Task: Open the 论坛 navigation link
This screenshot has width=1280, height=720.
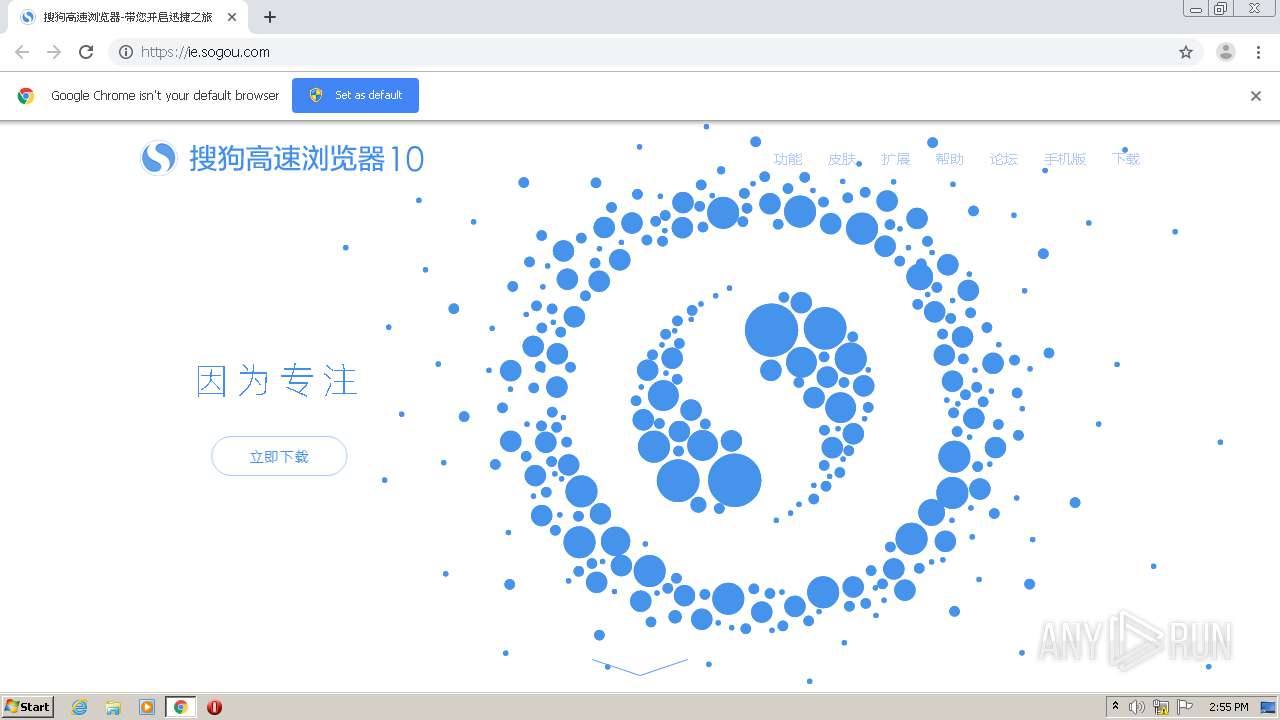Action: 1004,159
